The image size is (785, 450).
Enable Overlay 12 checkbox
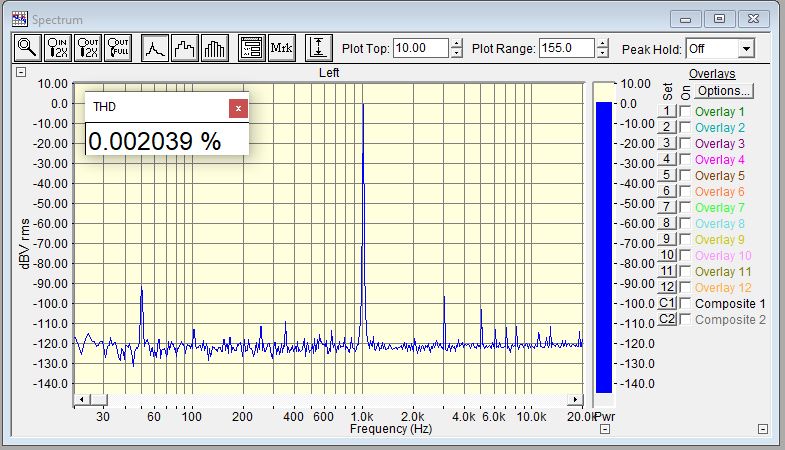(x=685, y=287)
